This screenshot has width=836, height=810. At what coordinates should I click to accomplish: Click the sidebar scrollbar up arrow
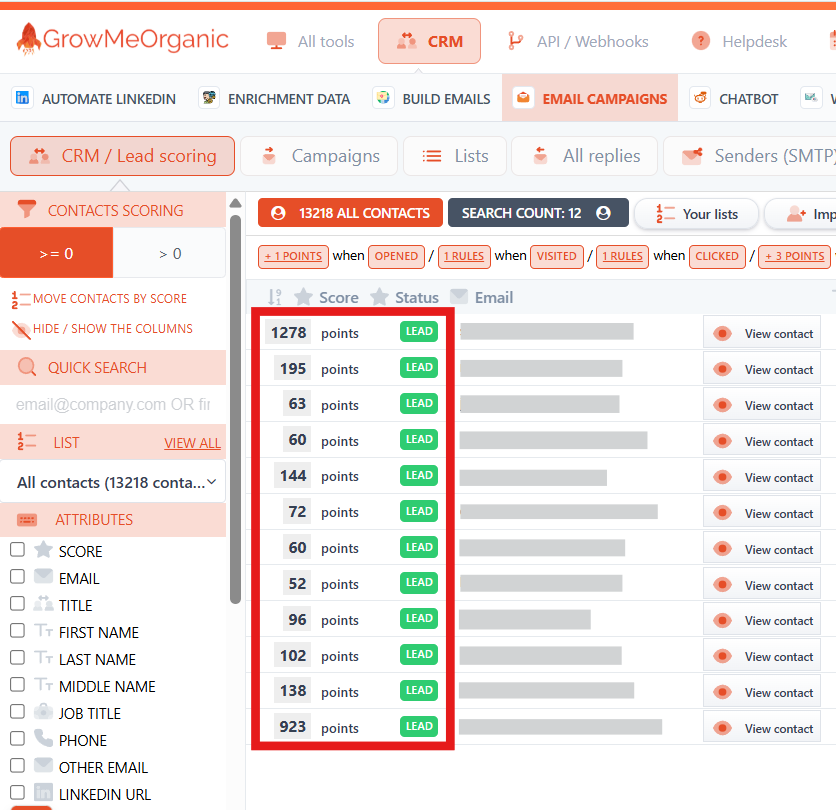[x=235, y=203]
